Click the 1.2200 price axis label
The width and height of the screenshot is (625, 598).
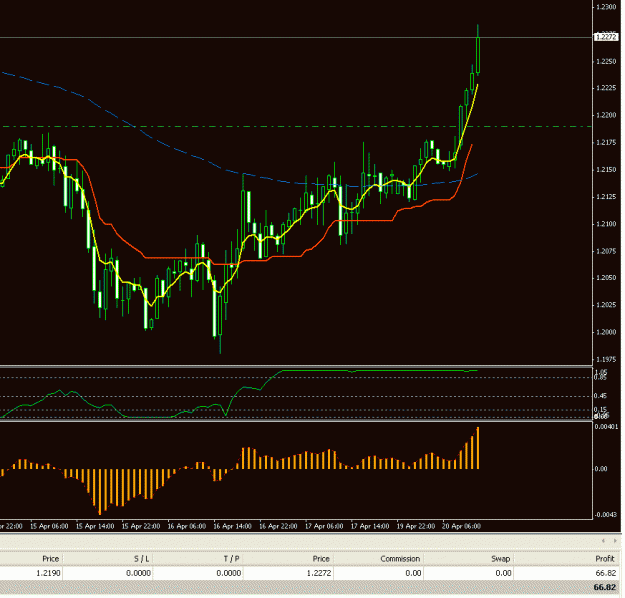click(x=606, y=115)
